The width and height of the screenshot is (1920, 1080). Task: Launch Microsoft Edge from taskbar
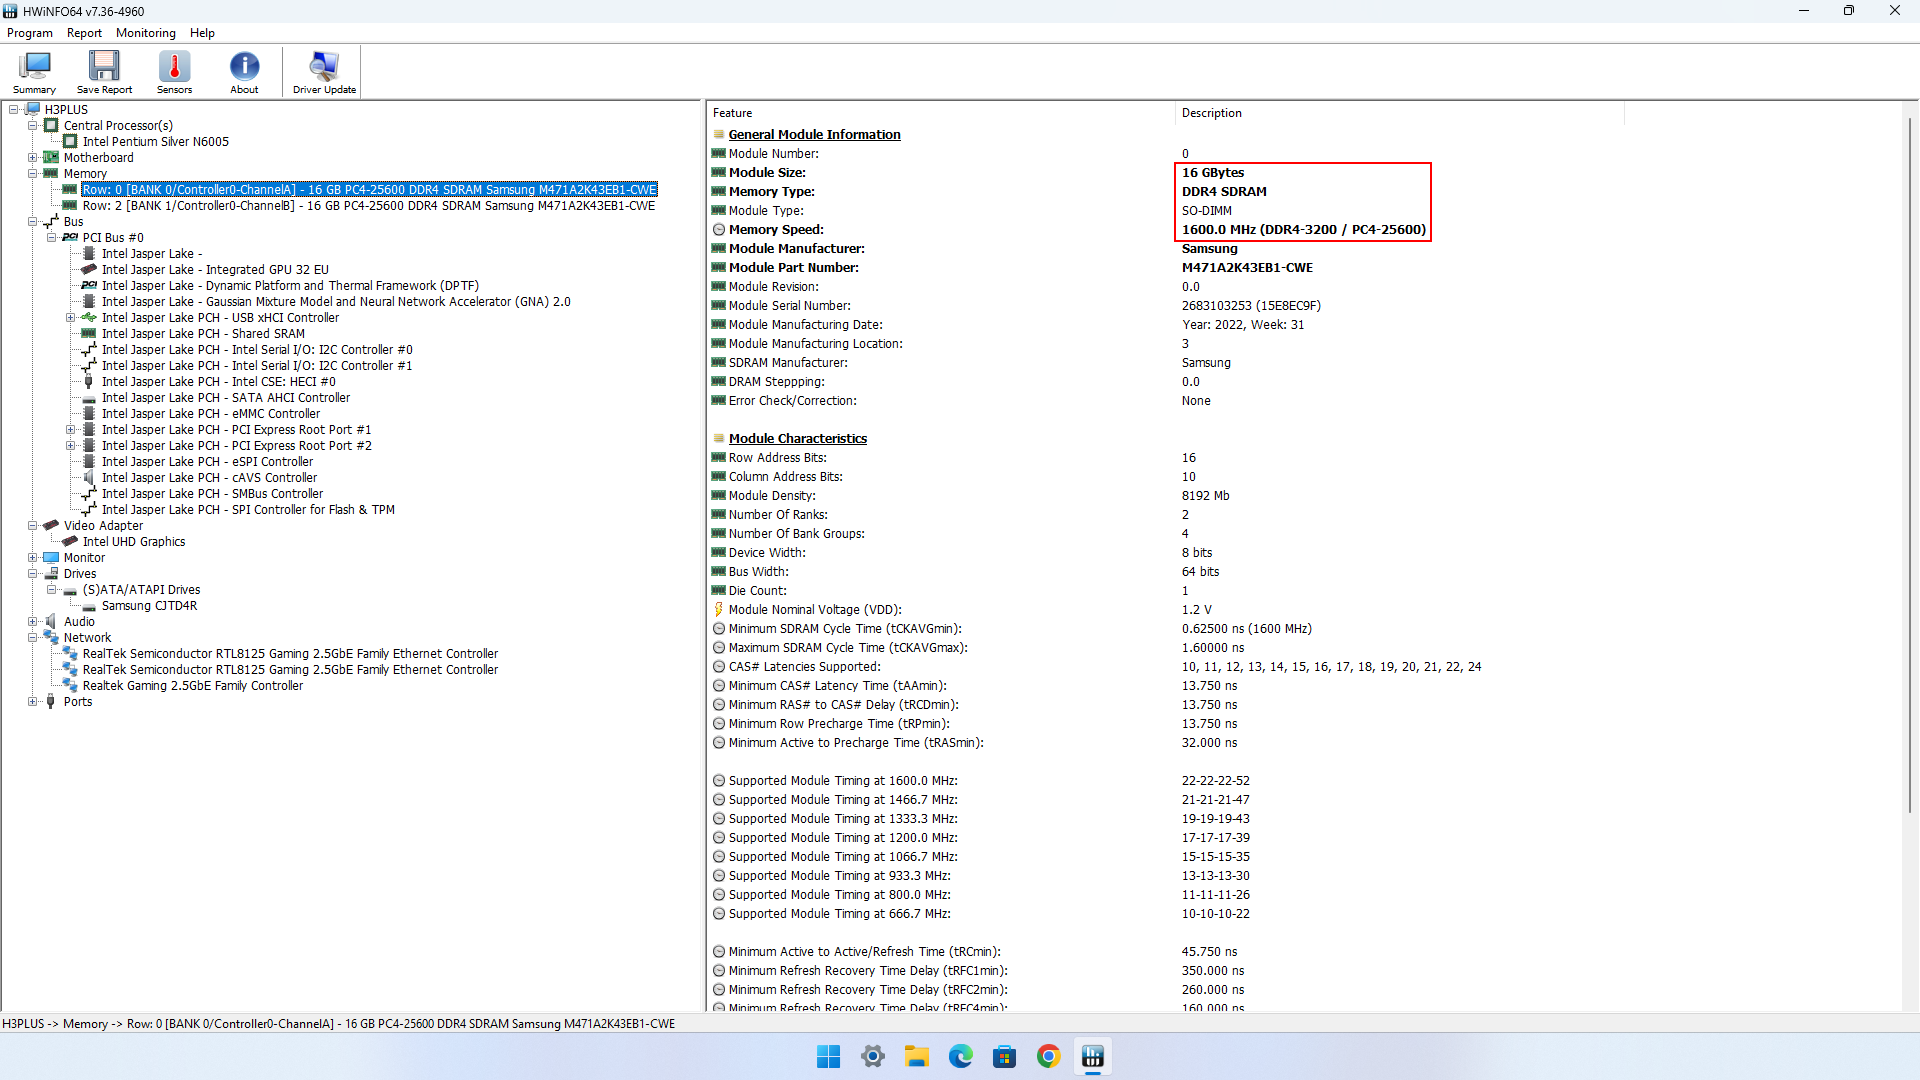click(x=961, y=1056)
